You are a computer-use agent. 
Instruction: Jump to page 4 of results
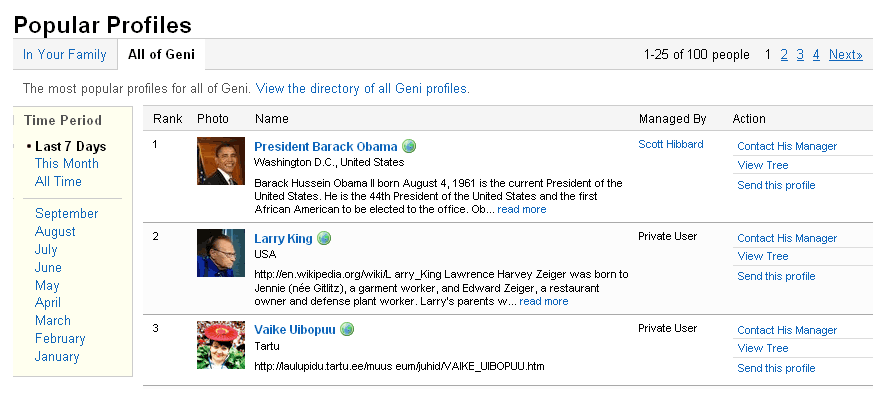pyautogui.click(x=816, y=55)
